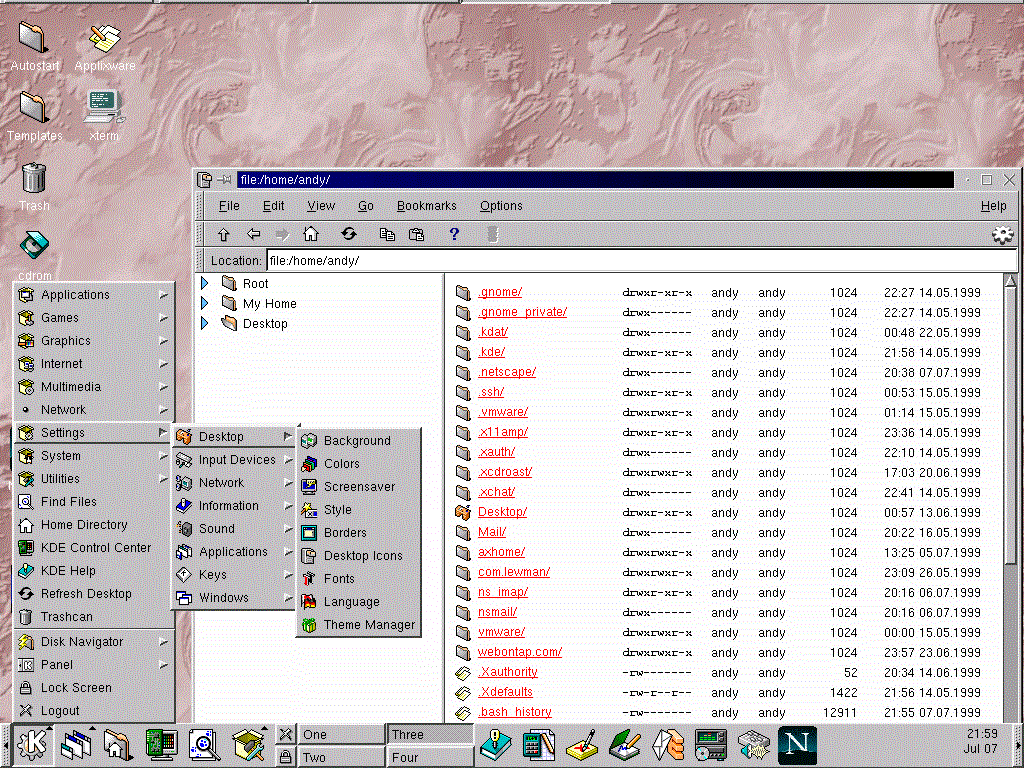The width and height of the screenshot is (1024, 768).
Task: Click the Location address field
Action: [640, 261]
